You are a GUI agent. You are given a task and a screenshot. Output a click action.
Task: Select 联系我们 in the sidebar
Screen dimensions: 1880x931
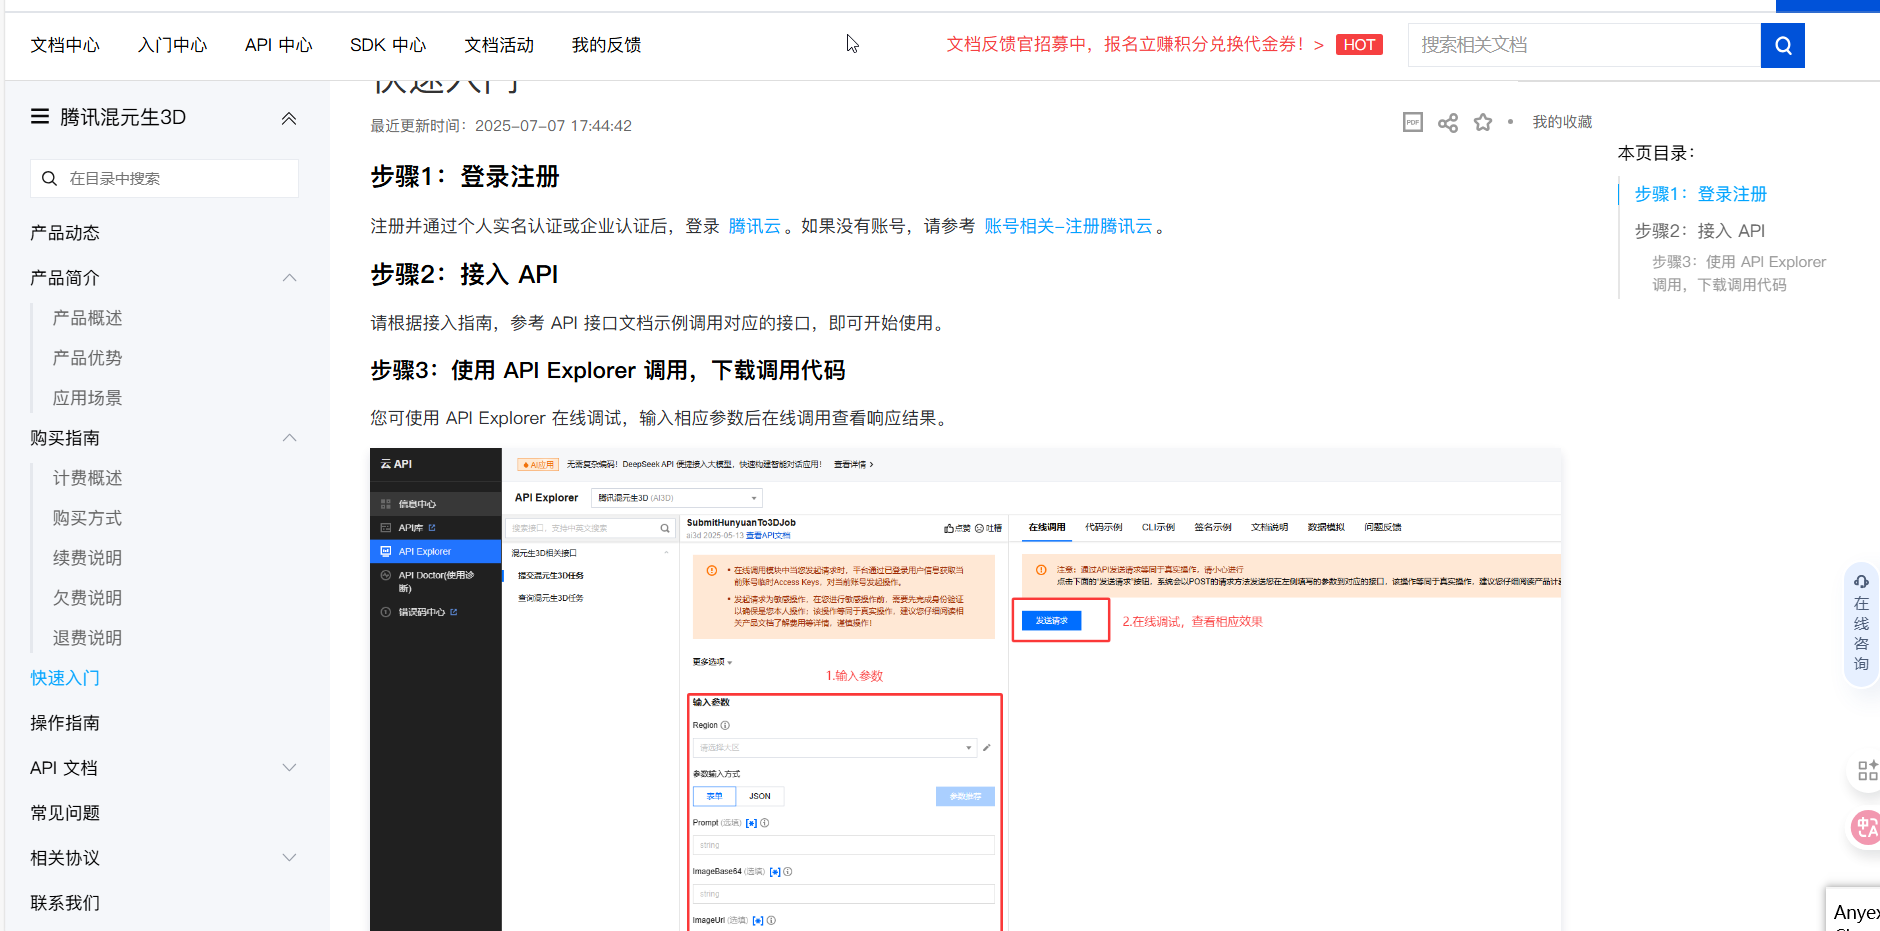point(65,903)
